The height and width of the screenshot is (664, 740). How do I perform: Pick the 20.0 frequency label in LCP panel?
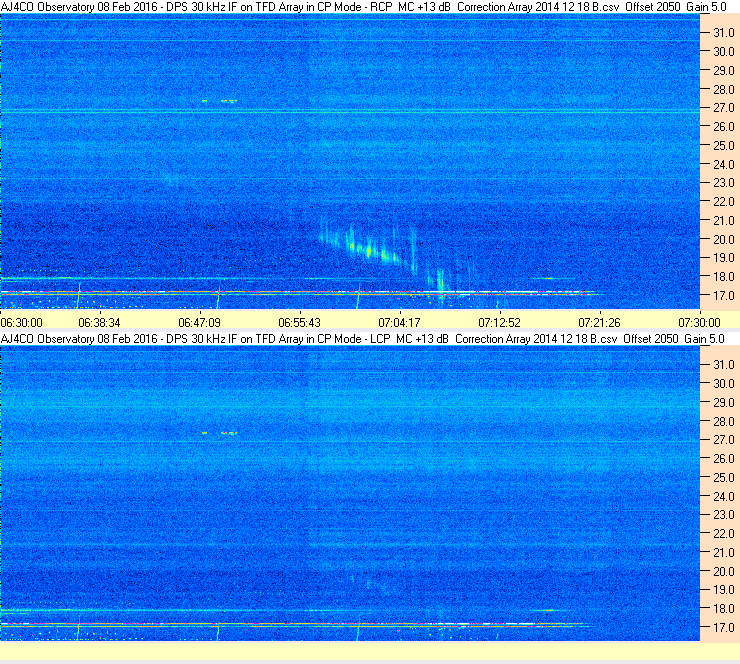click(723, 571)
